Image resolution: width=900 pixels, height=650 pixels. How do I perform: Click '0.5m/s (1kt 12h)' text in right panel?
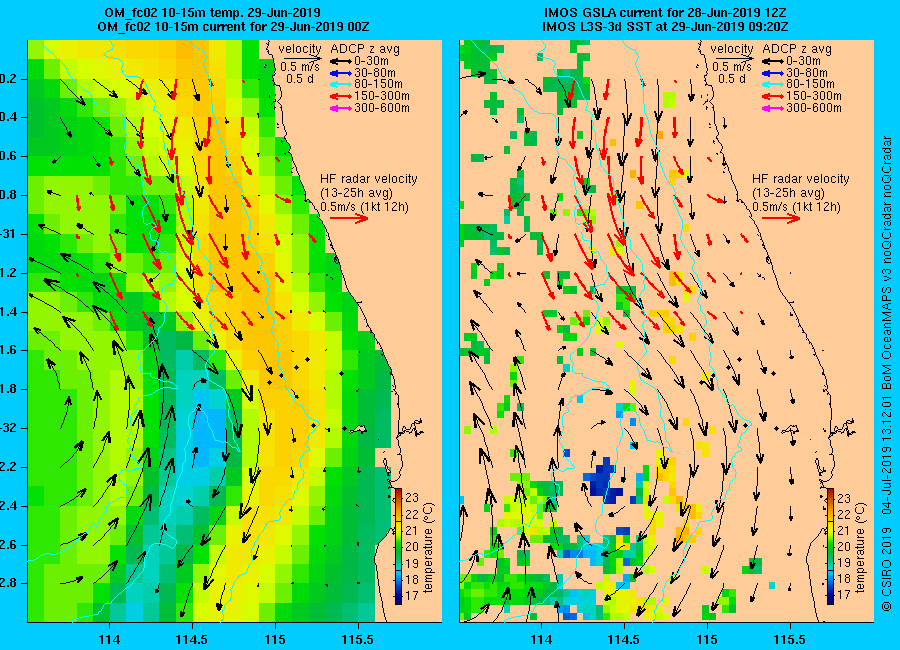pyautogui.click(x=797, y=207)
